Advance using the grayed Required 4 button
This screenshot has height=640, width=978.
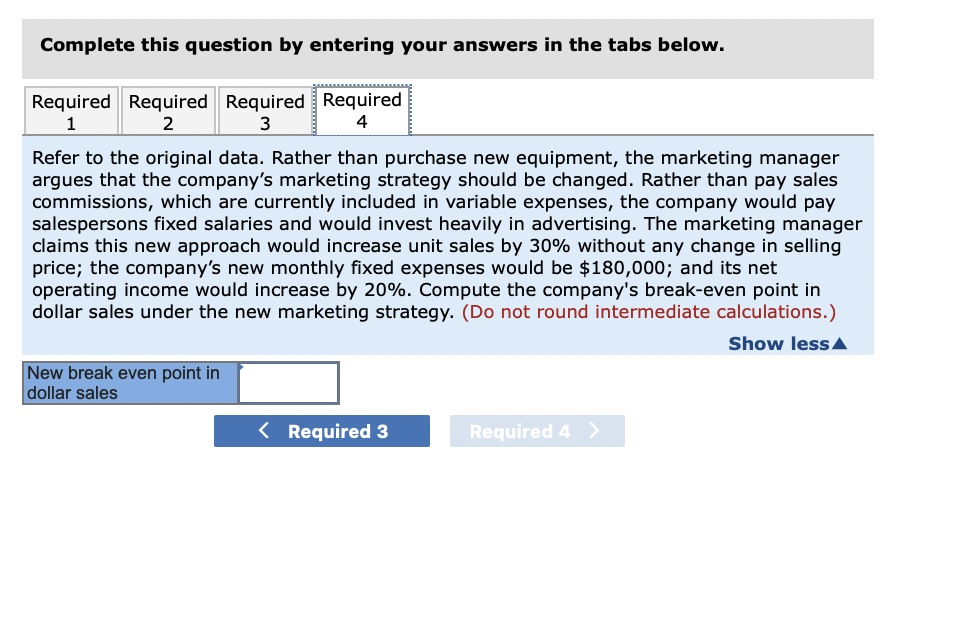[537, 430]
